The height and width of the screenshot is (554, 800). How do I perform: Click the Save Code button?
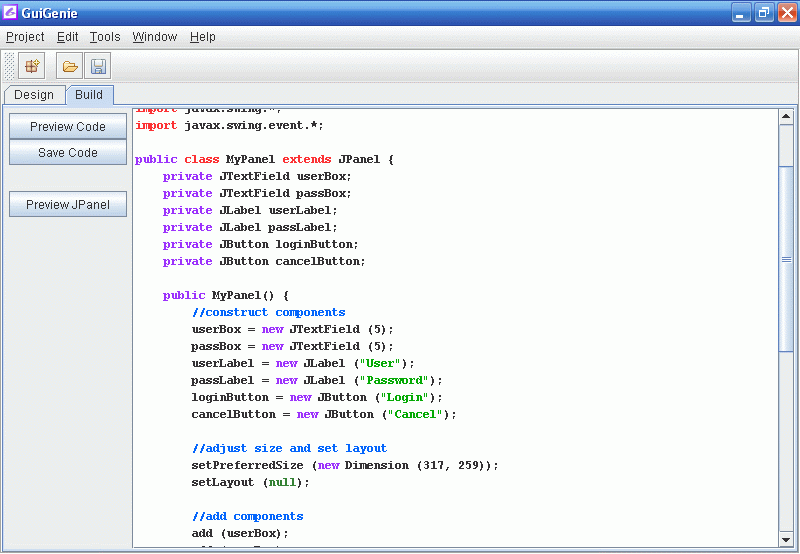tap(68, 153)
